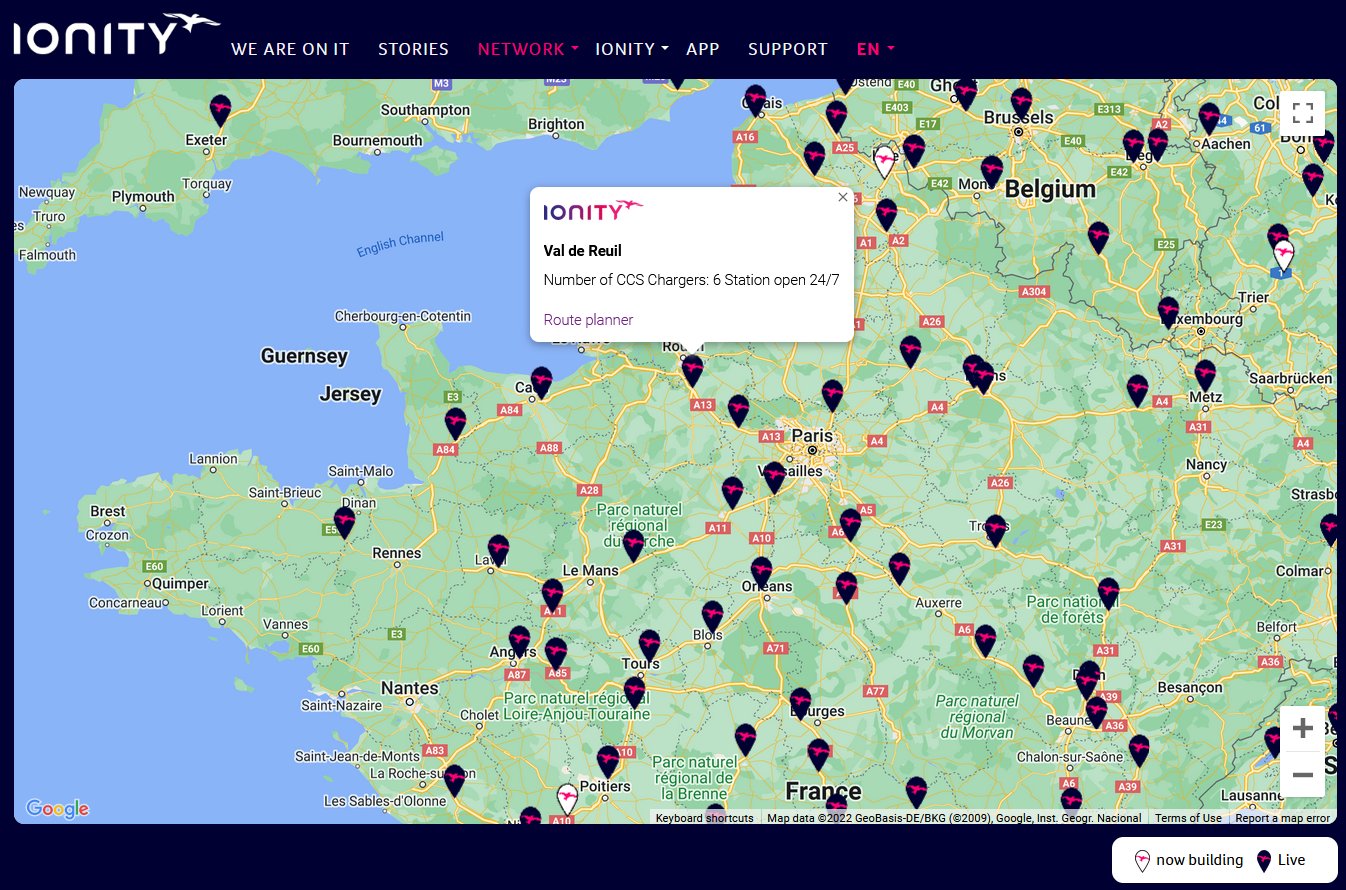Image resolution: width=1346 pixels, height=890 pixels.
Task: Select the charger pin near Aachen
Action: 1209,117
